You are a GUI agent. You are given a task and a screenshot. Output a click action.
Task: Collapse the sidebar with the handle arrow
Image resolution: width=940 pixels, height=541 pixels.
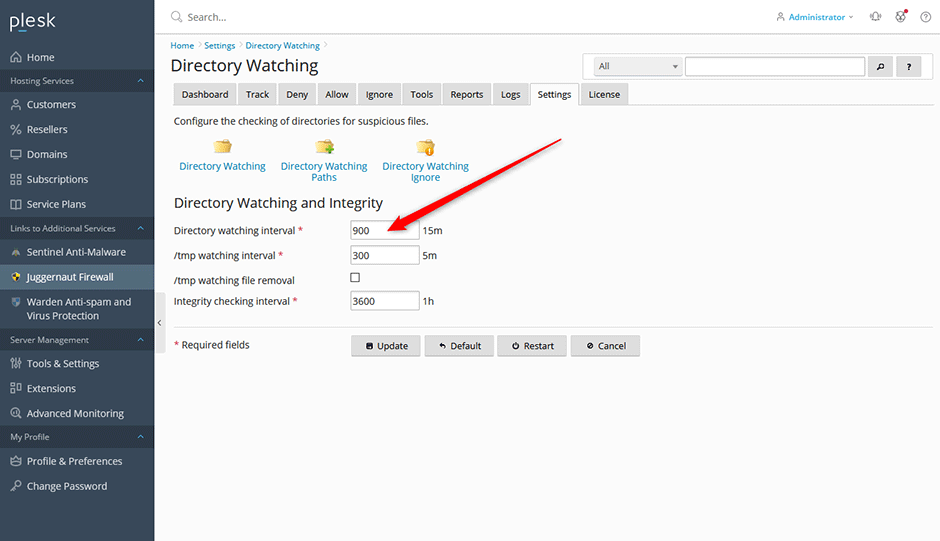pyautogui.click(x=160, y=322)
